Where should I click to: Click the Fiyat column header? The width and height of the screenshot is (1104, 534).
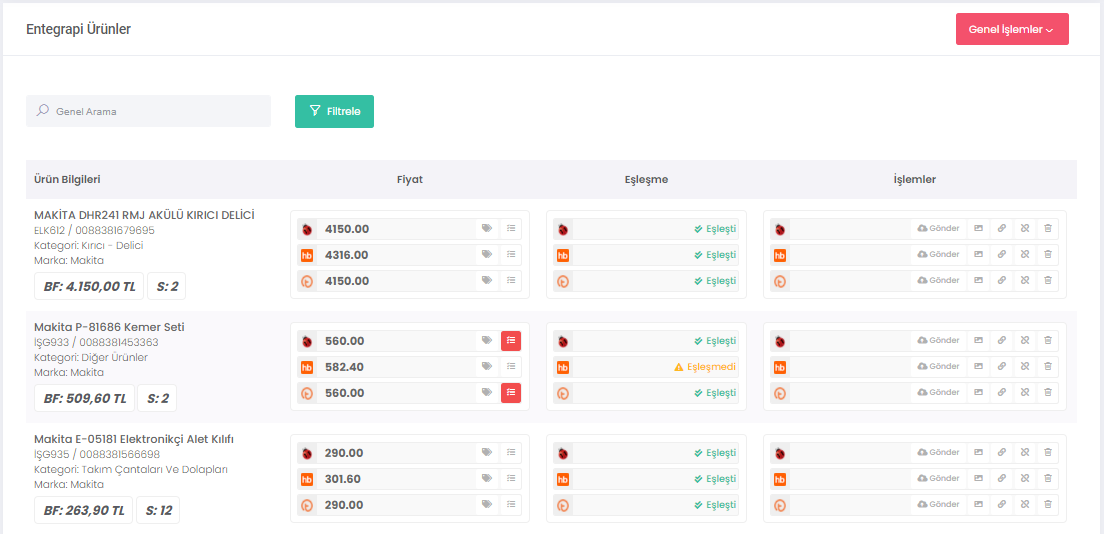point(410,180)
